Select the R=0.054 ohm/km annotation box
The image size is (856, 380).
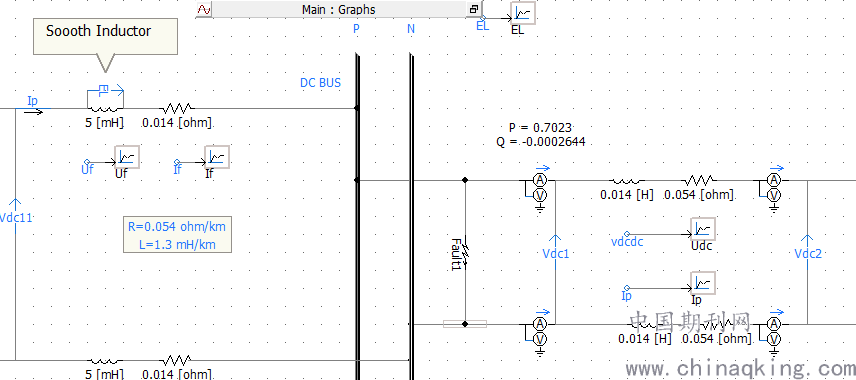pyautogui.click(x=177, y=235)
